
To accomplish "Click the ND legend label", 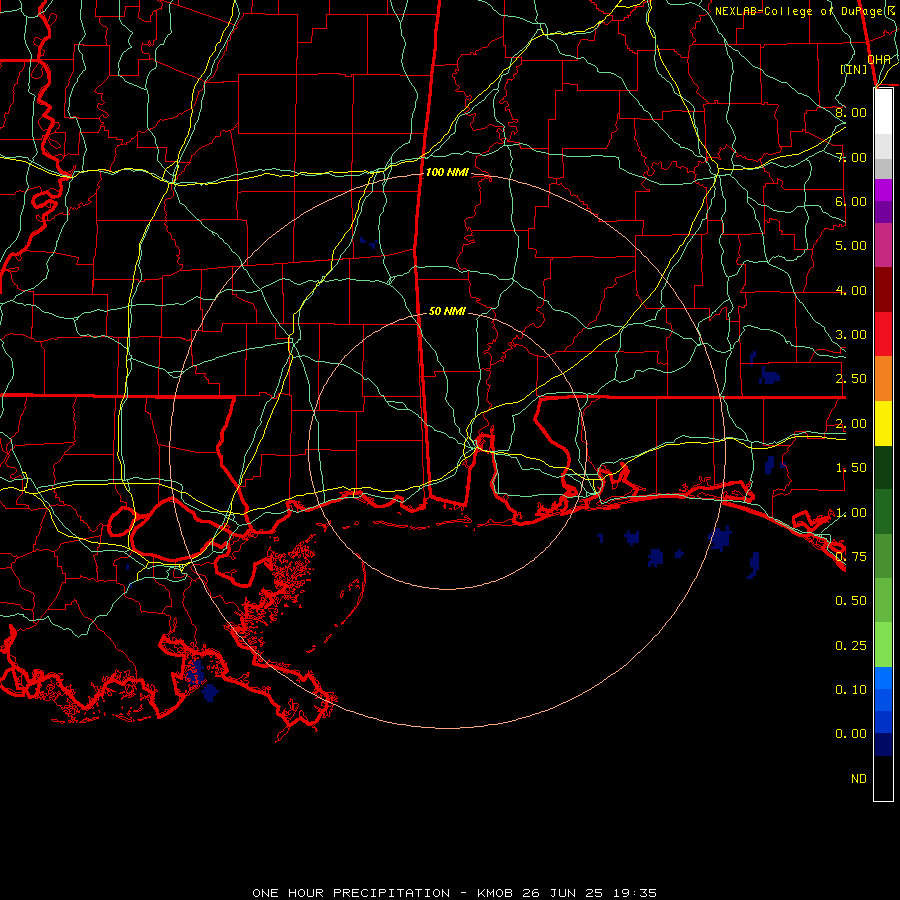I will (859, 779).
